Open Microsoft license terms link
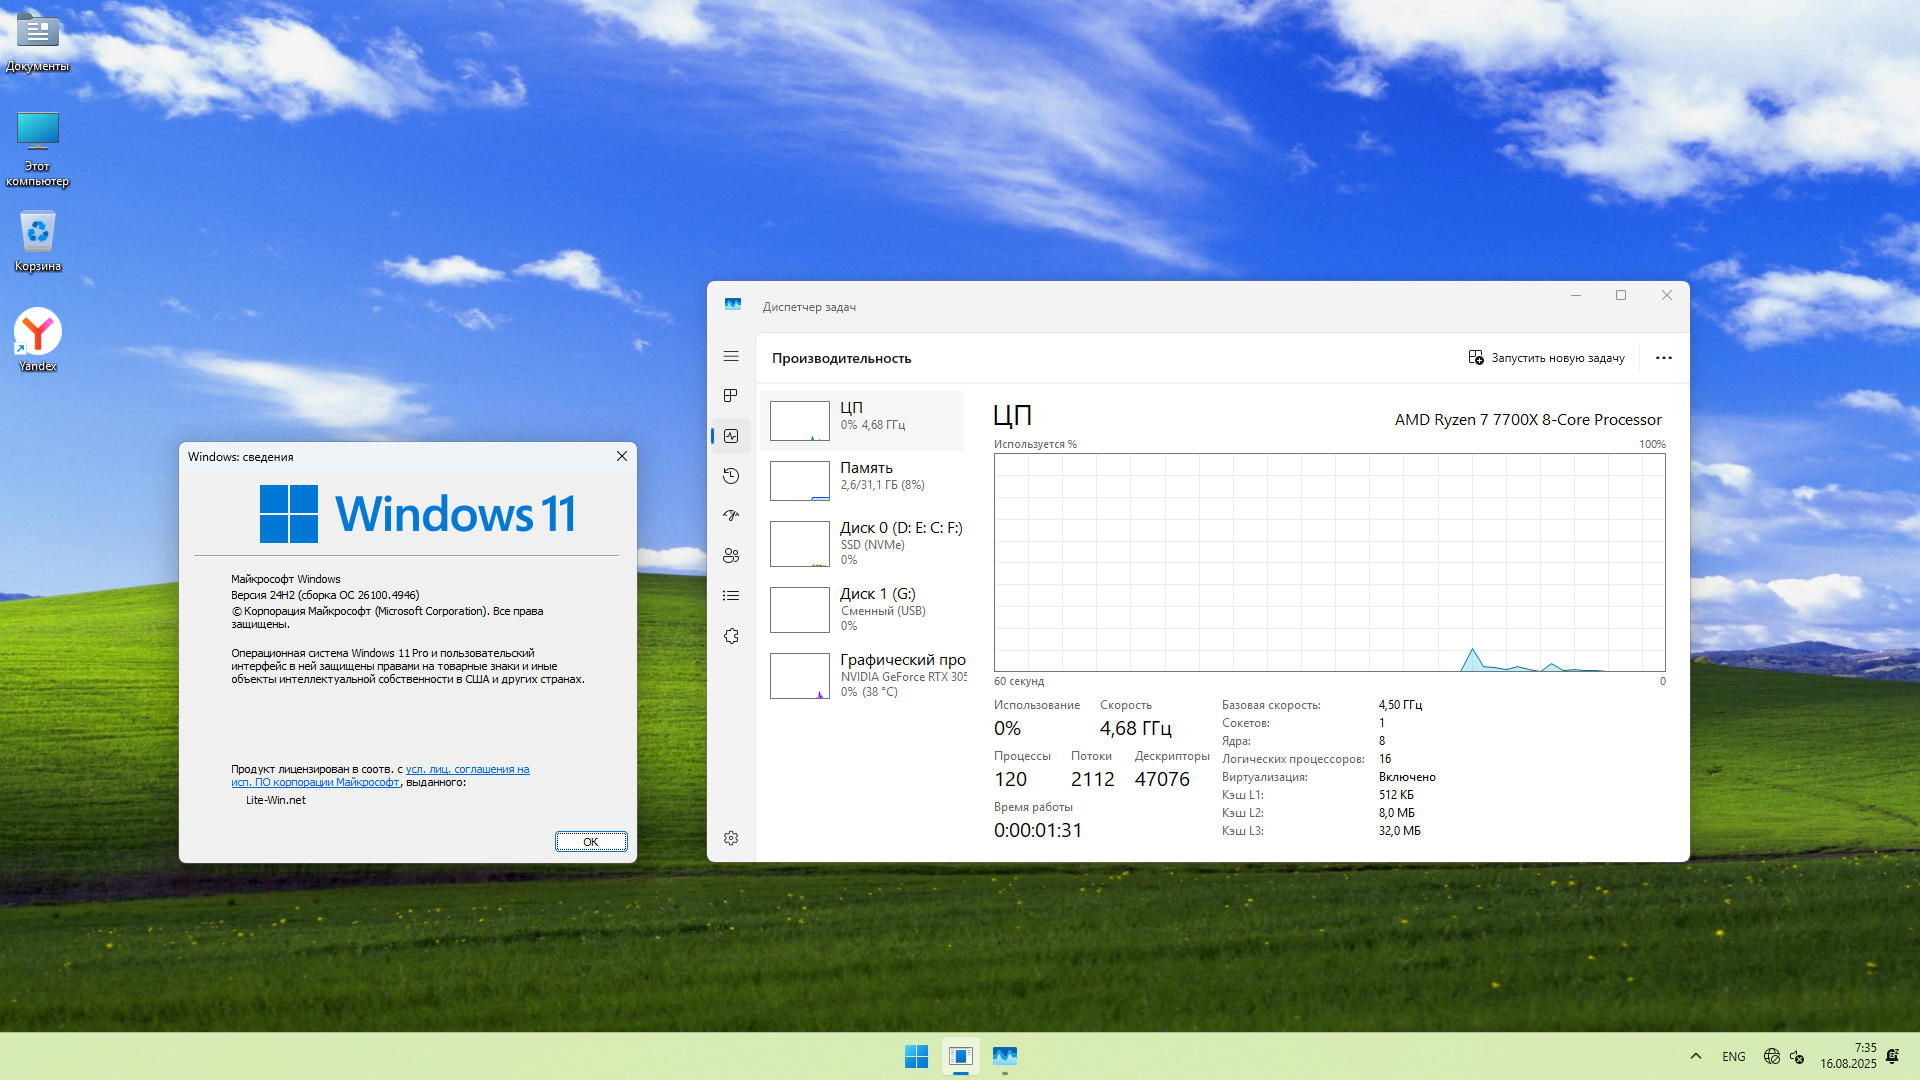The image size is (1920, 1080). (x=467, y=770)
